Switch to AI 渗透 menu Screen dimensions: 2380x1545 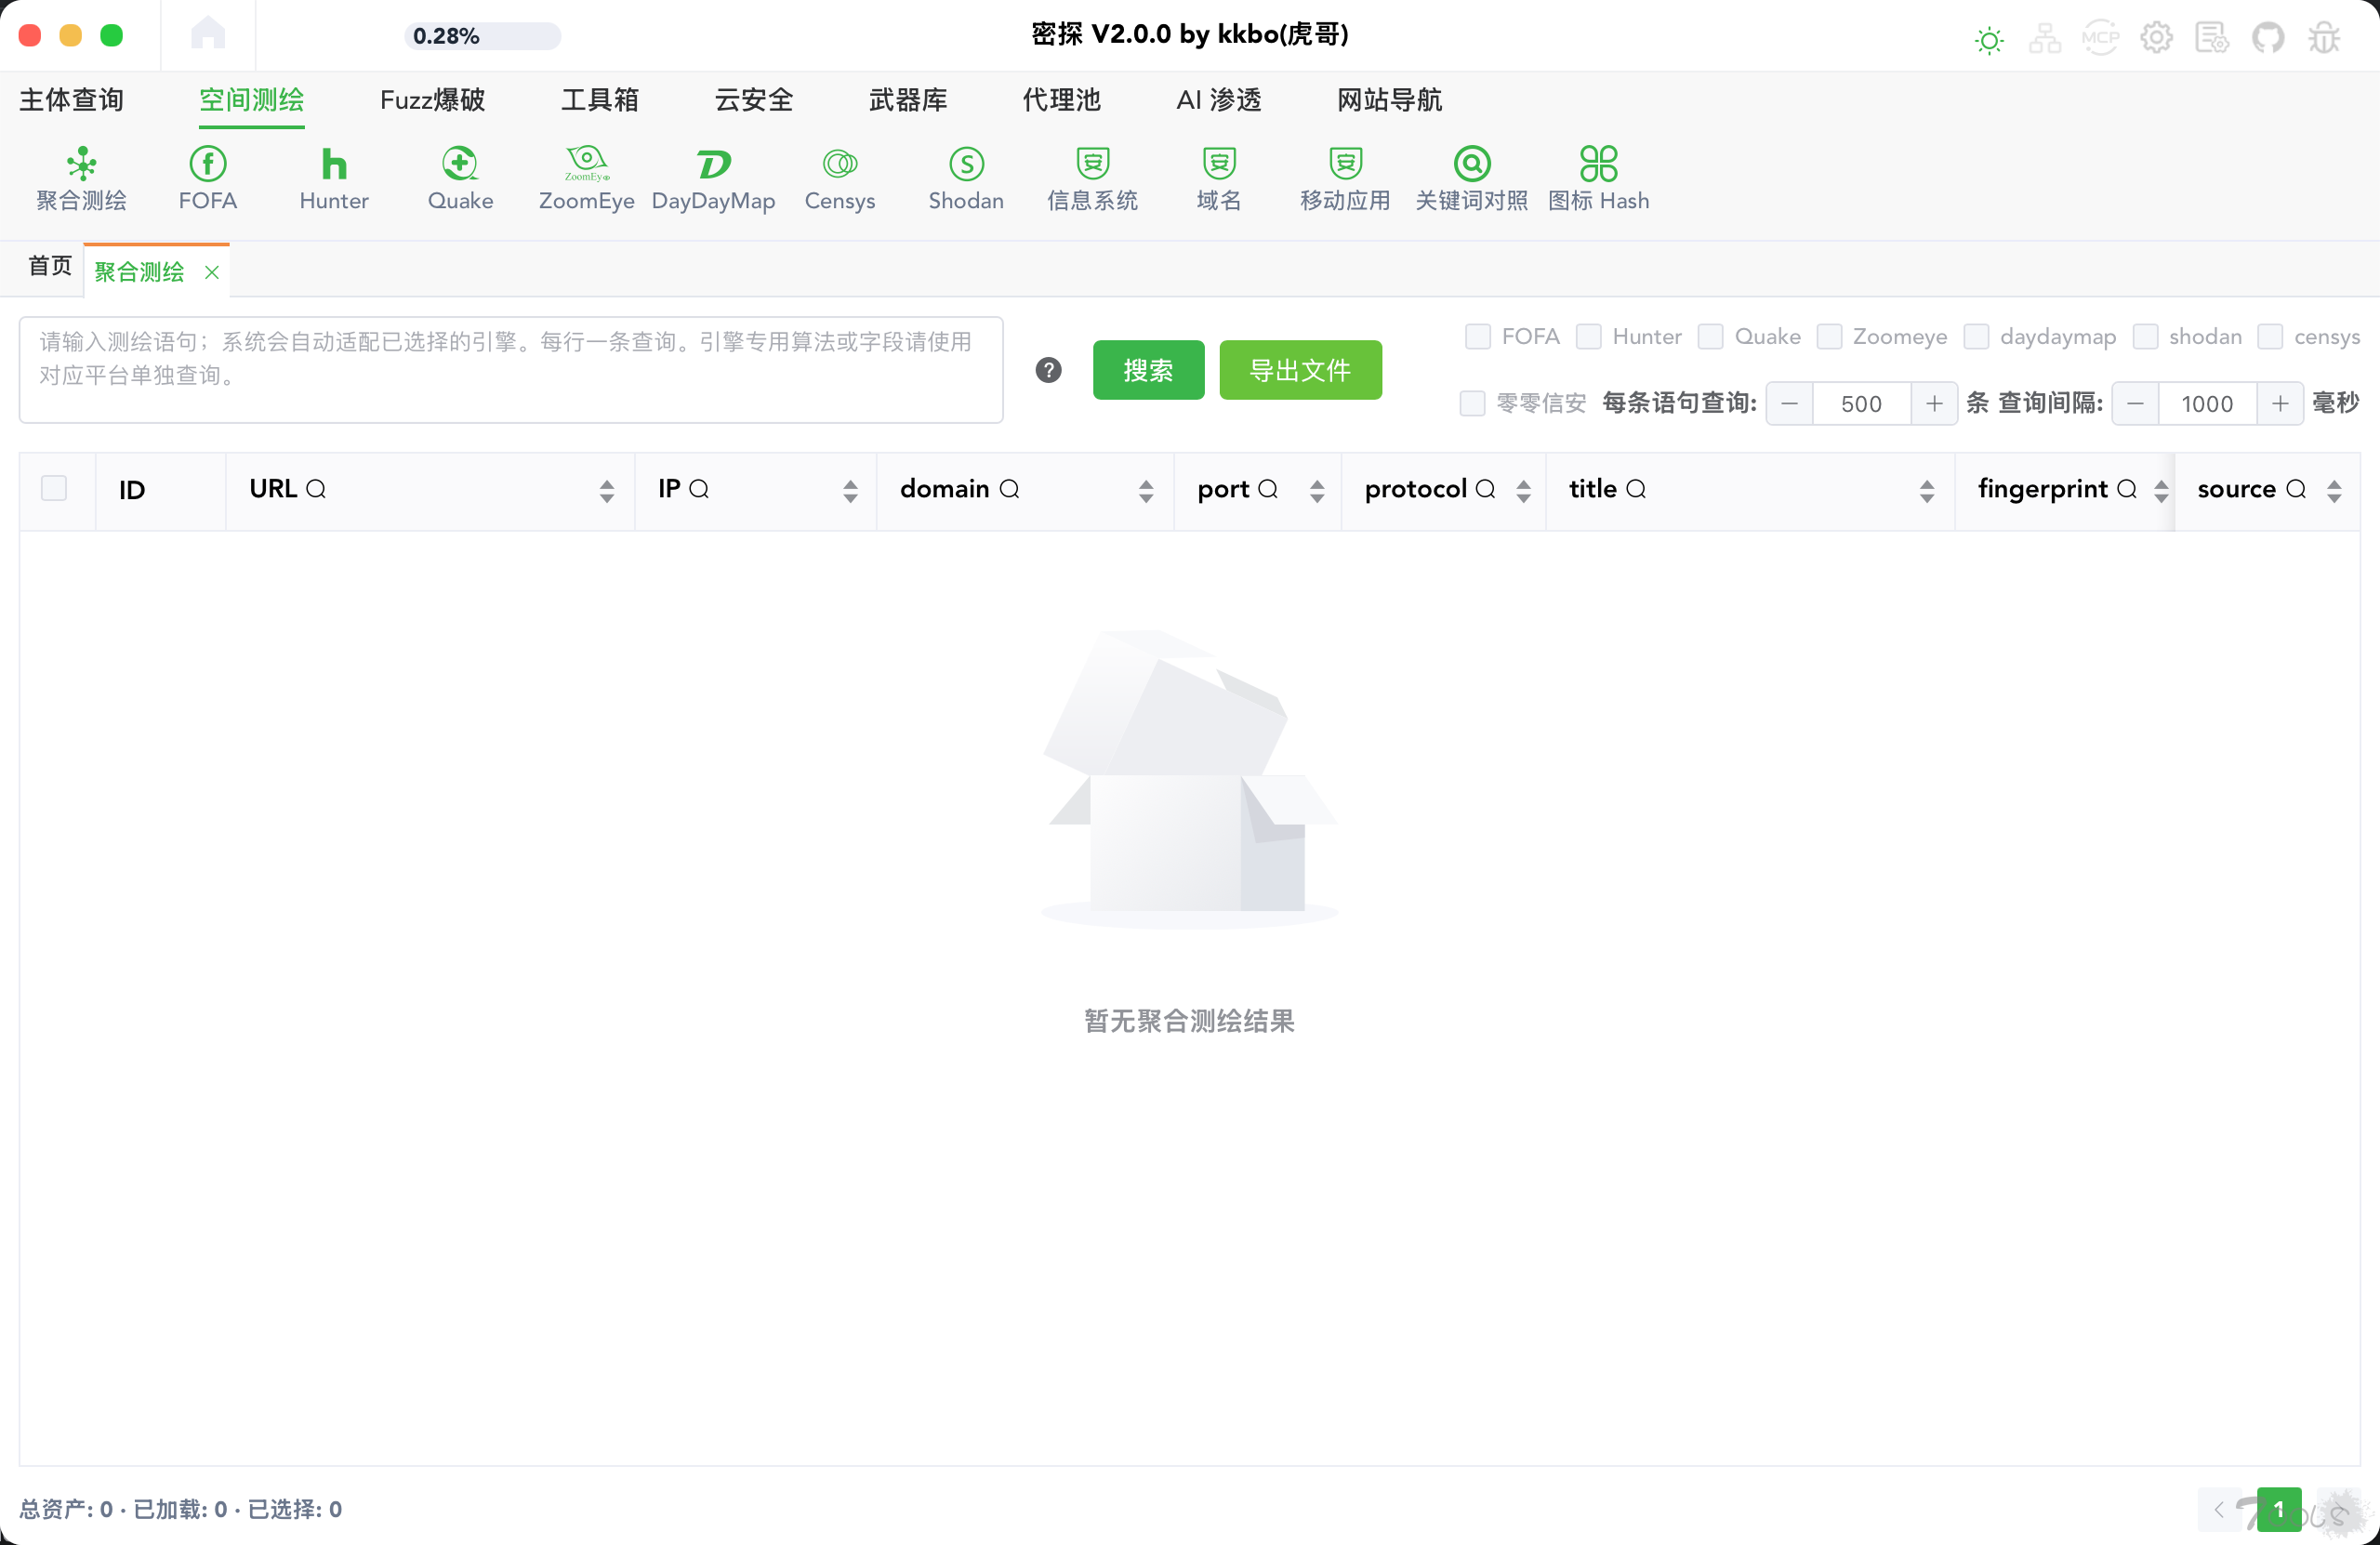click(1218, 100)
